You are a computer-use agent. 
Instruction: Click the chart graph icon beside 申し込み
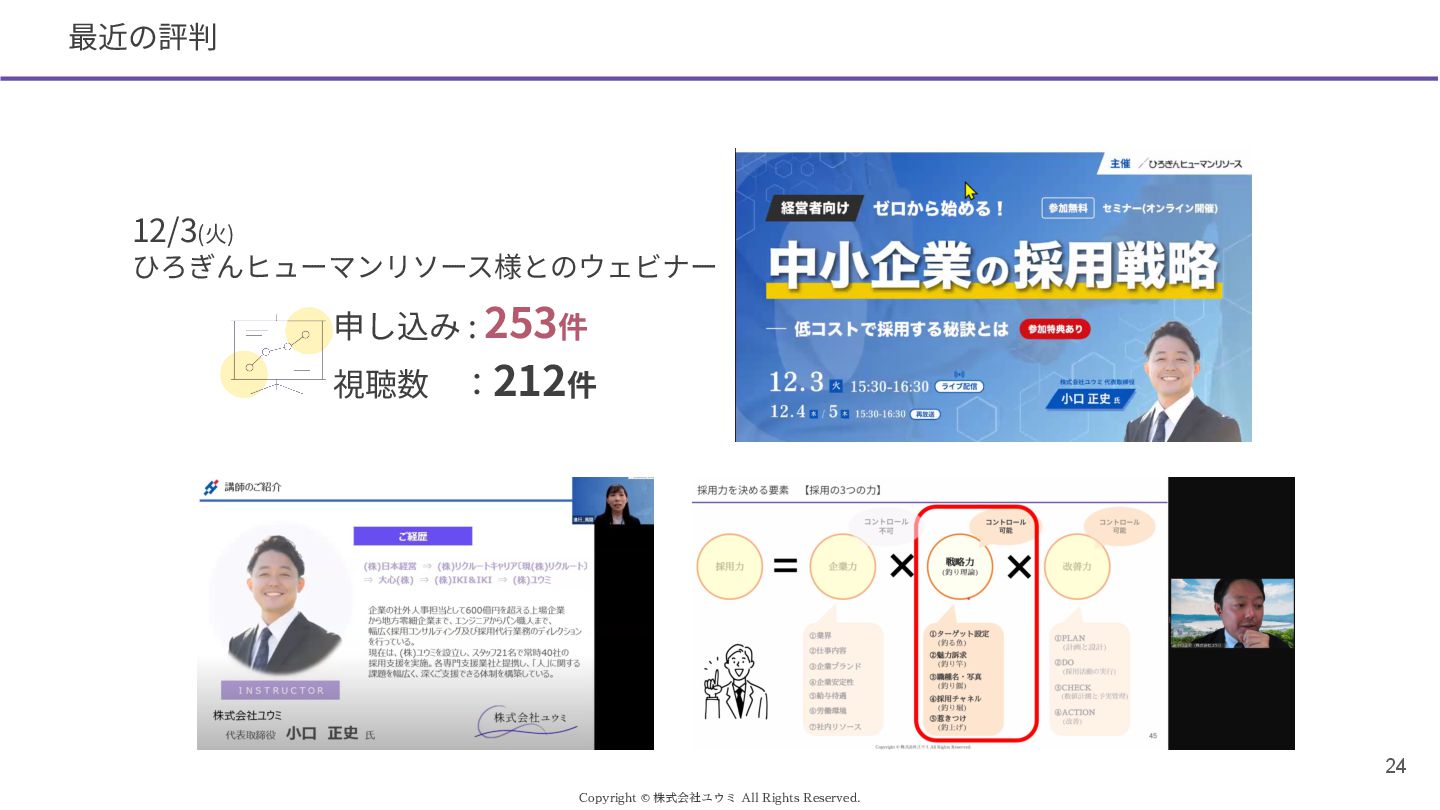point(275,352)
